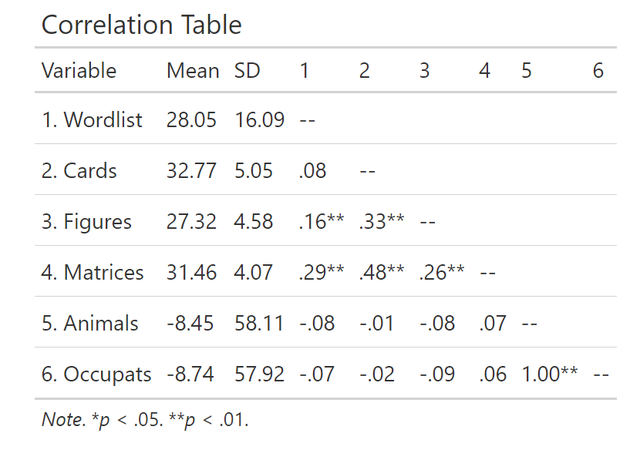Select the Variable column header
Image resolution: width=640 pixels, height=460 pixels.
coord(79,71)
